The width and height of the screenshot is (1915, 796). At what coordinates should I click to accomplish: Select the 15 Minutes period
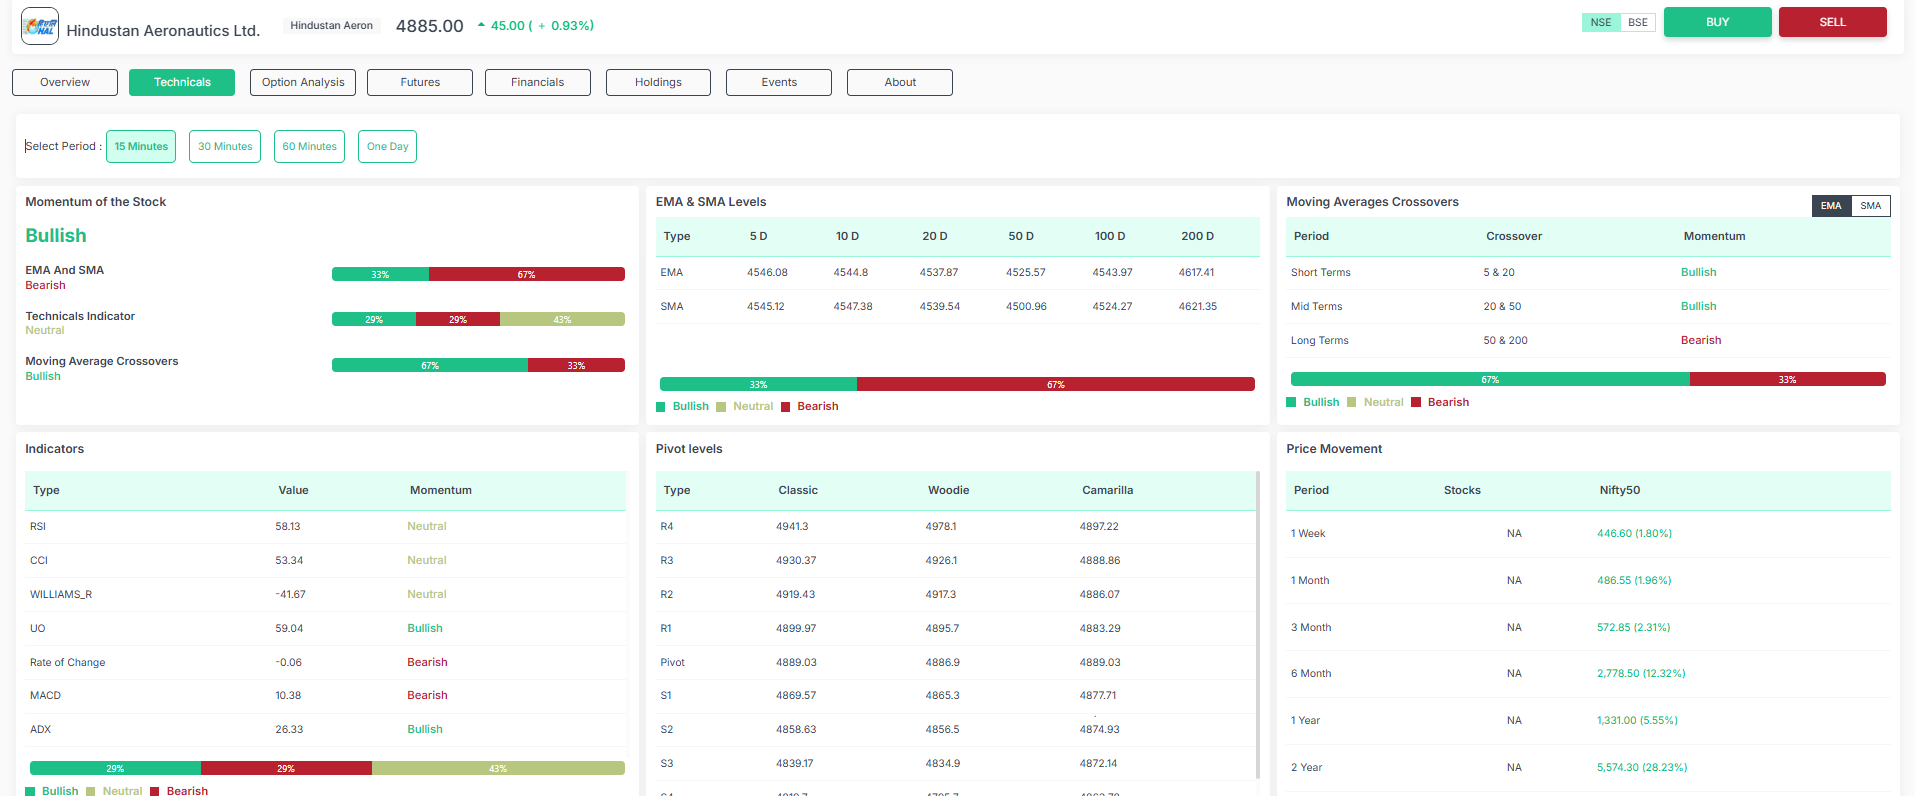tap(141, 147)
